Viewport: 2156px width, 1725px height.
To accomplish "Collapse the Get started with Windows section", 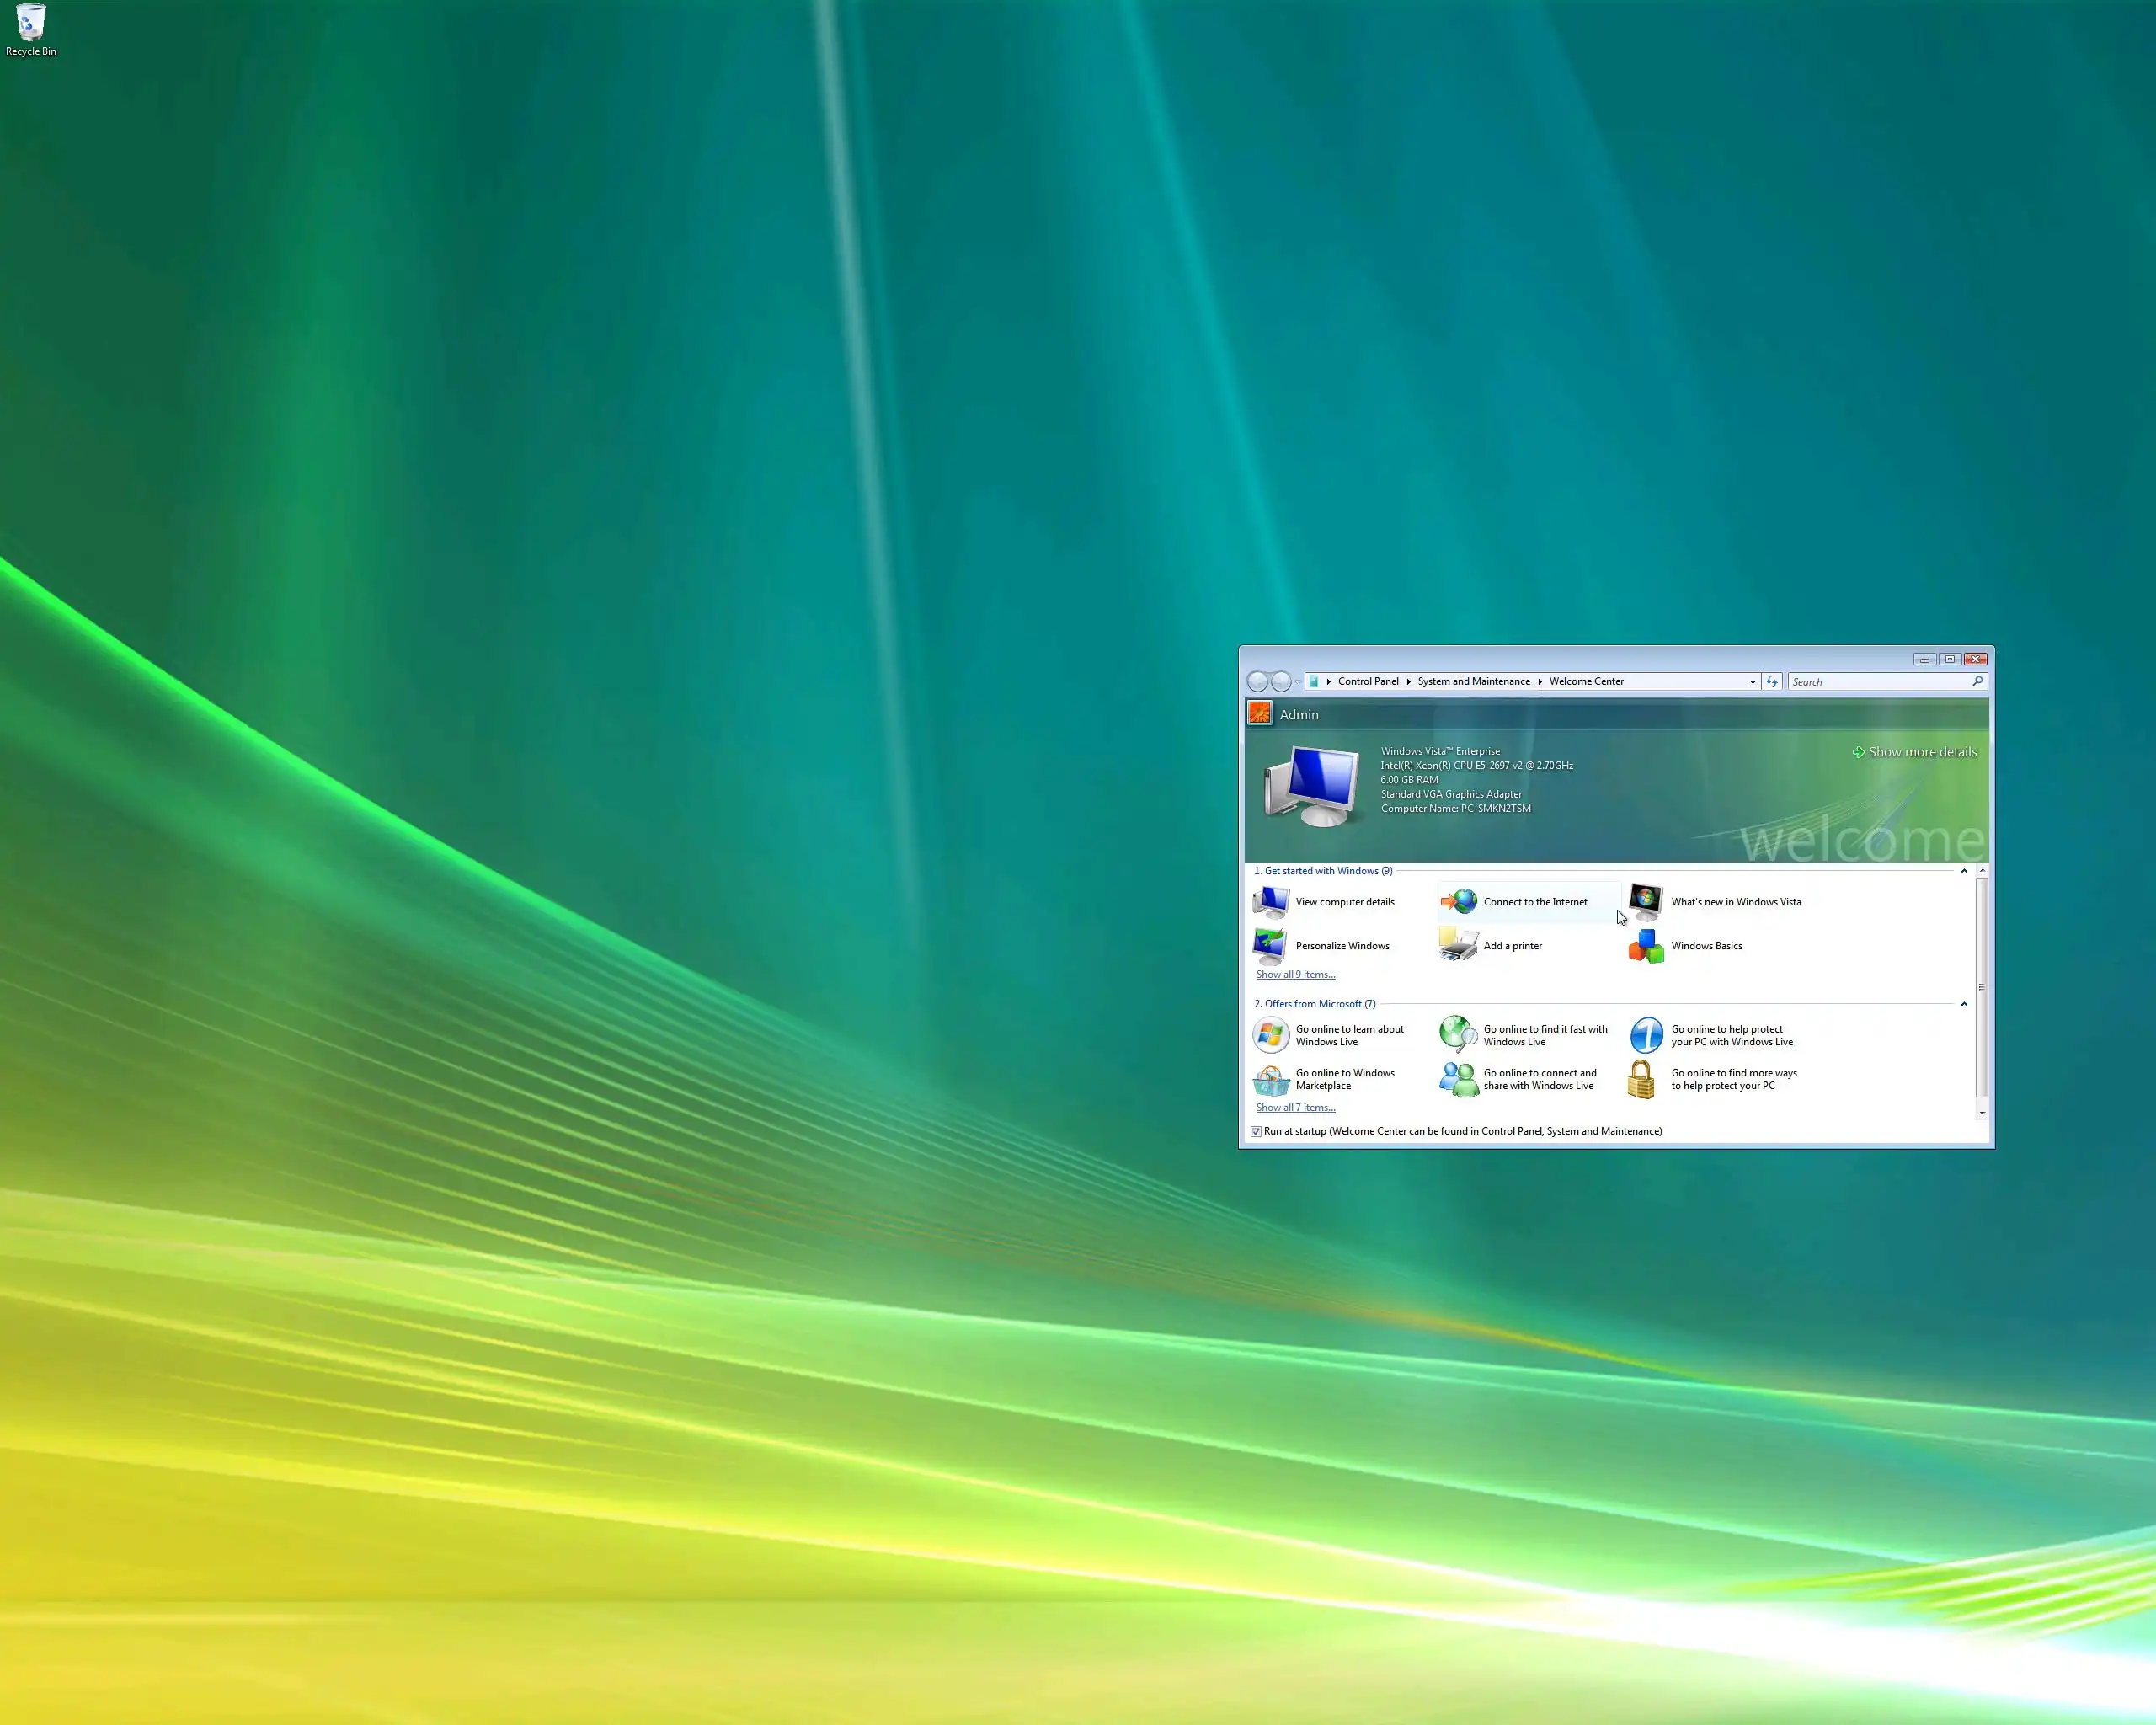I will coord(1964,871).
